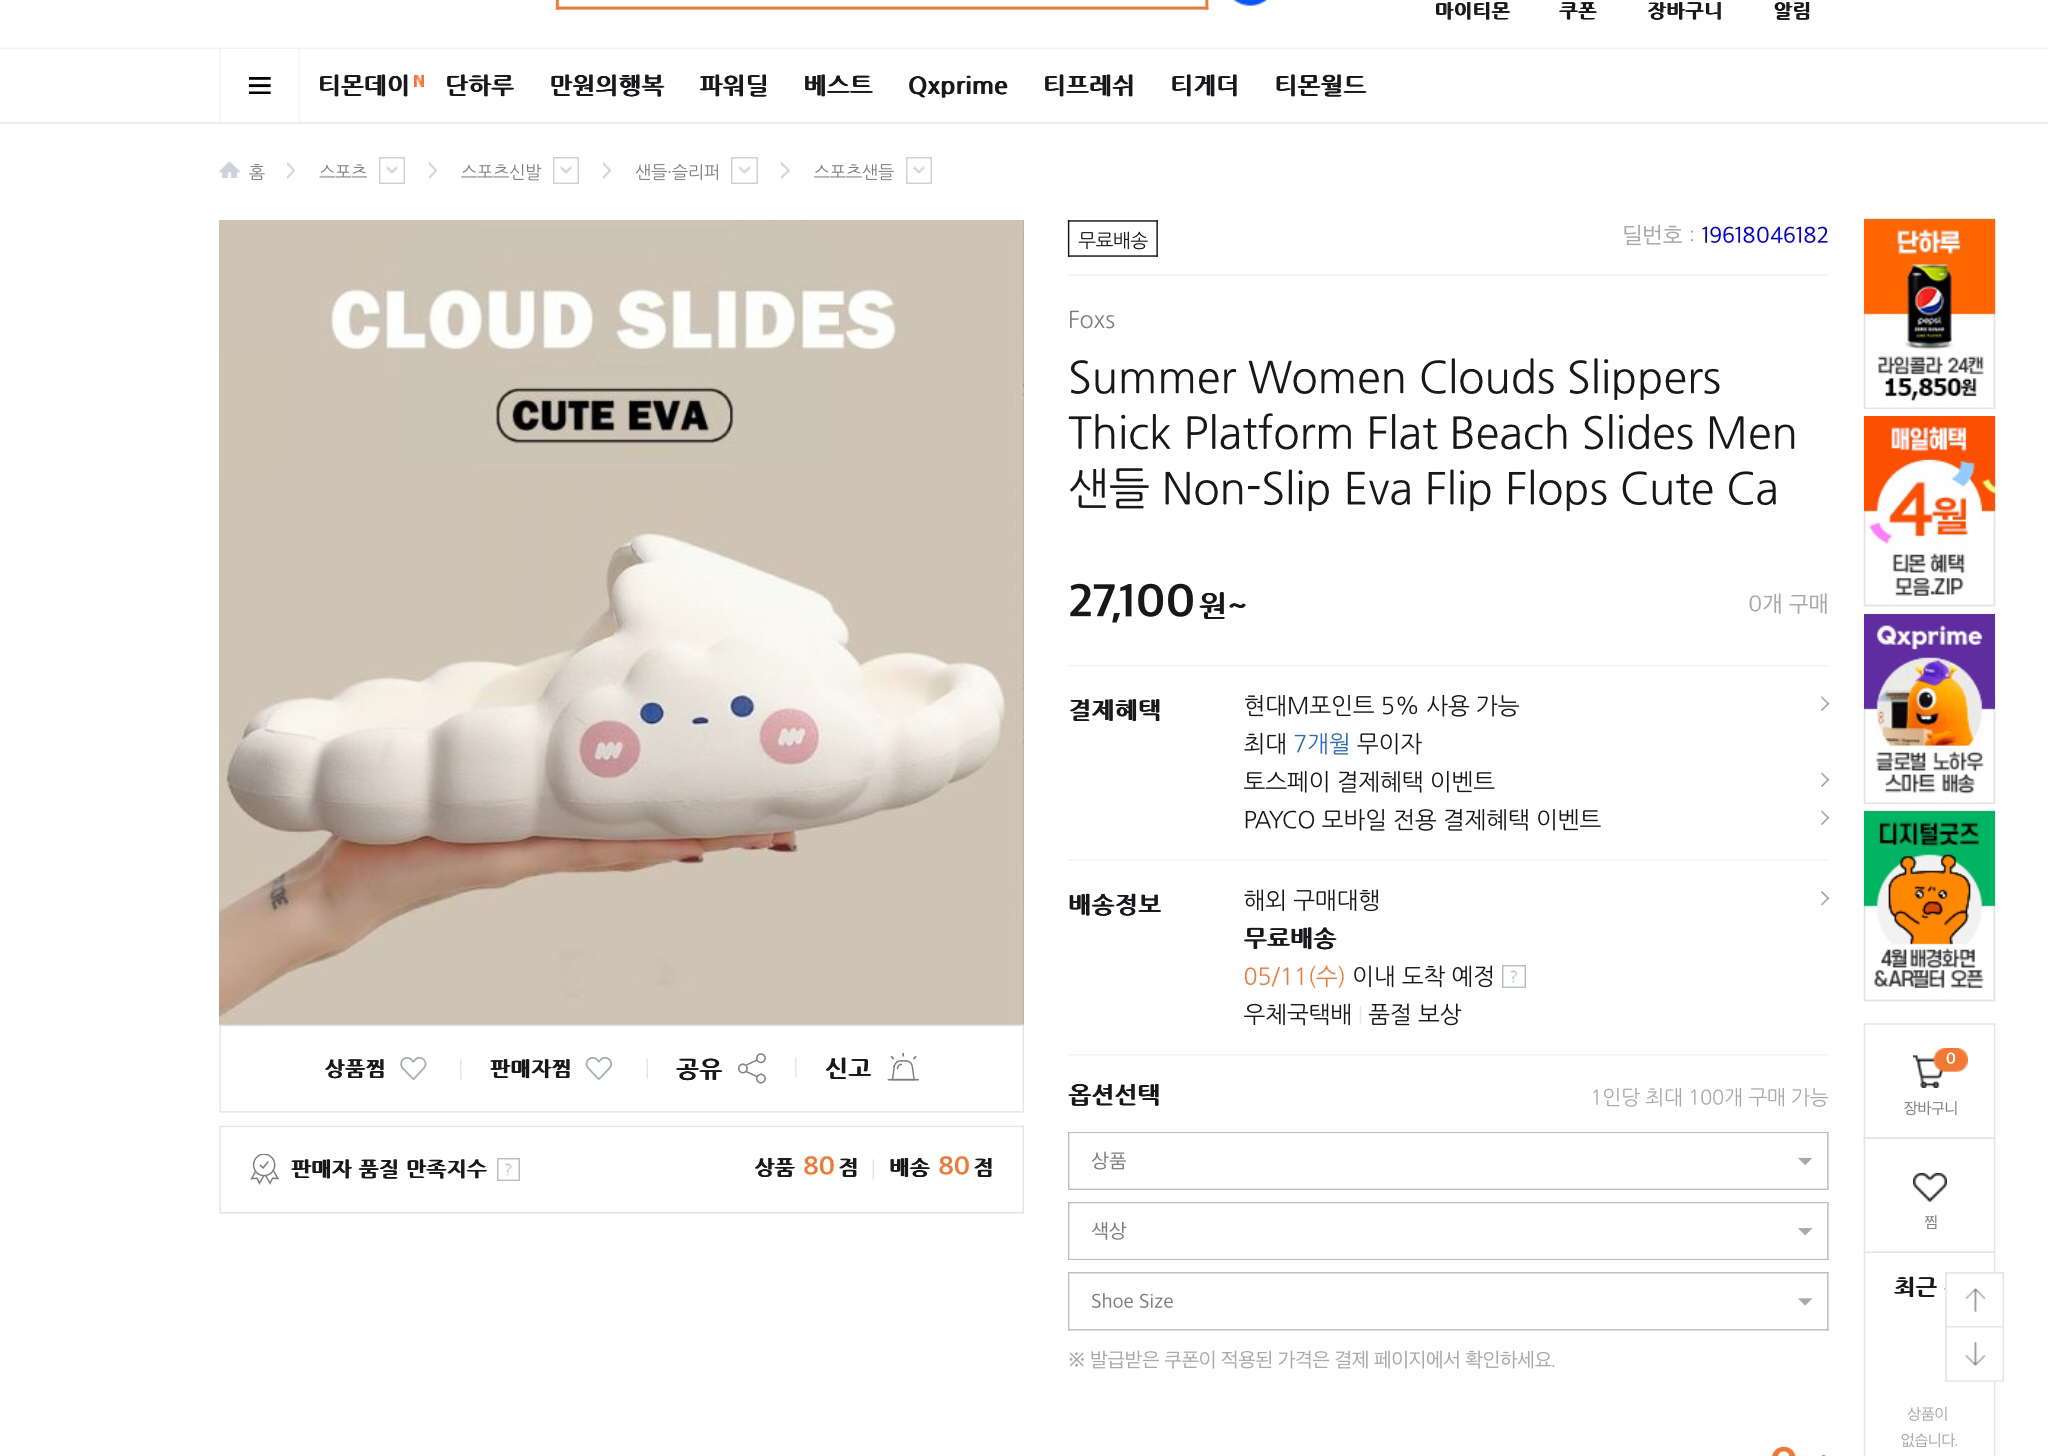
Task: Open the Shoe Size dropdown
Action: [x=1447, y=1301]
